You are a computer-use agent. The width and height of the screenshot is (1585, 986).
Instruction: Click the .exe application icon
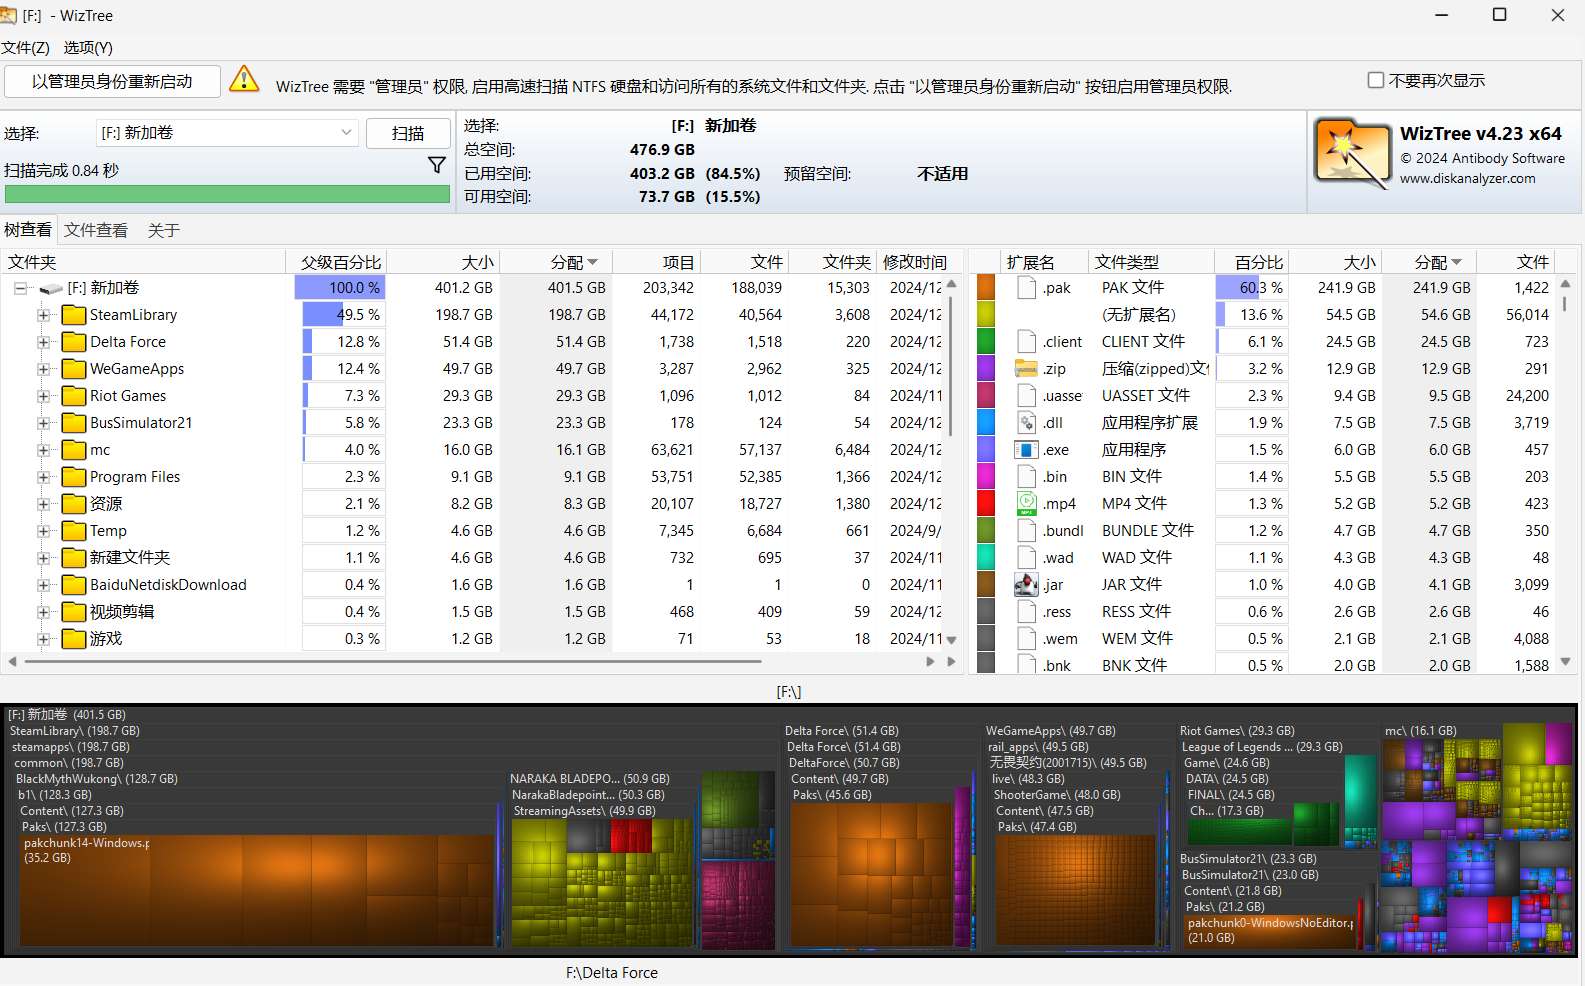click(x=1026, y=450)
